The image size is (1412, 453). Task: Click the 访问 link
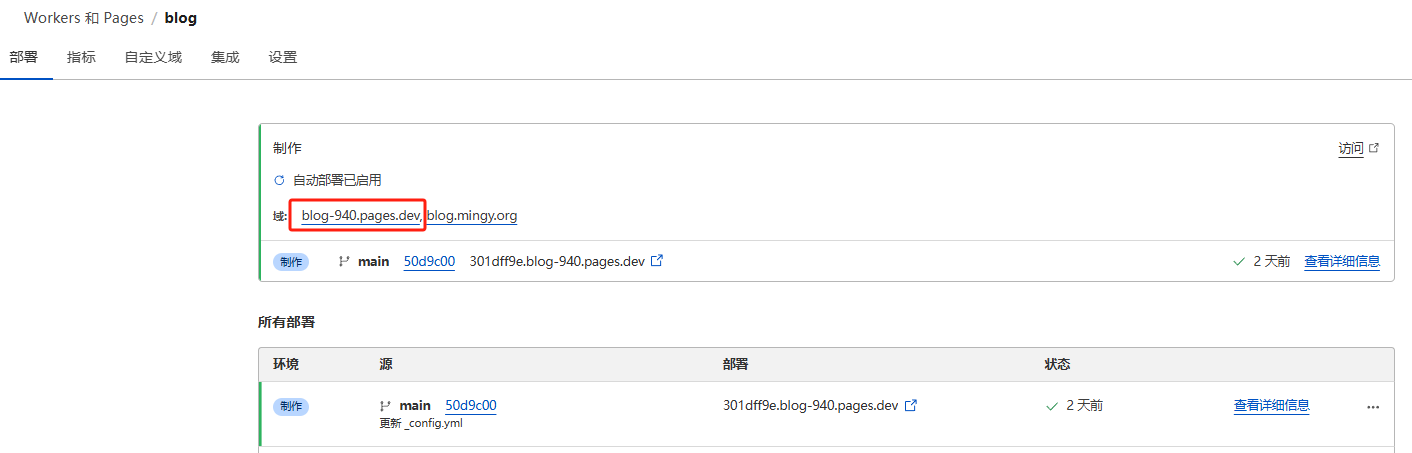[1351, 148]
